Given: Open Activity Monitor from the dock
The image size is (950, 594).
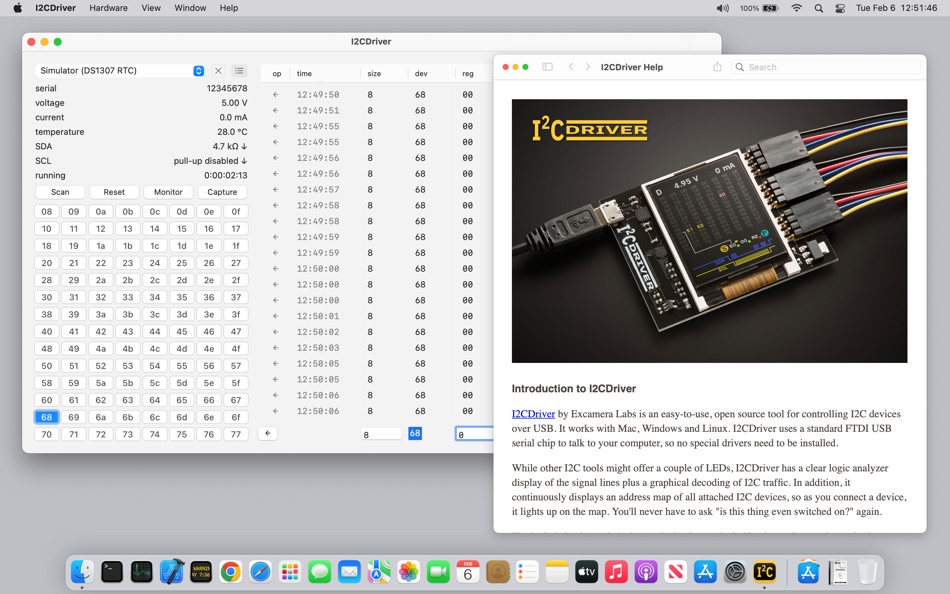Looking at the screenshot, I should point(142,572).
